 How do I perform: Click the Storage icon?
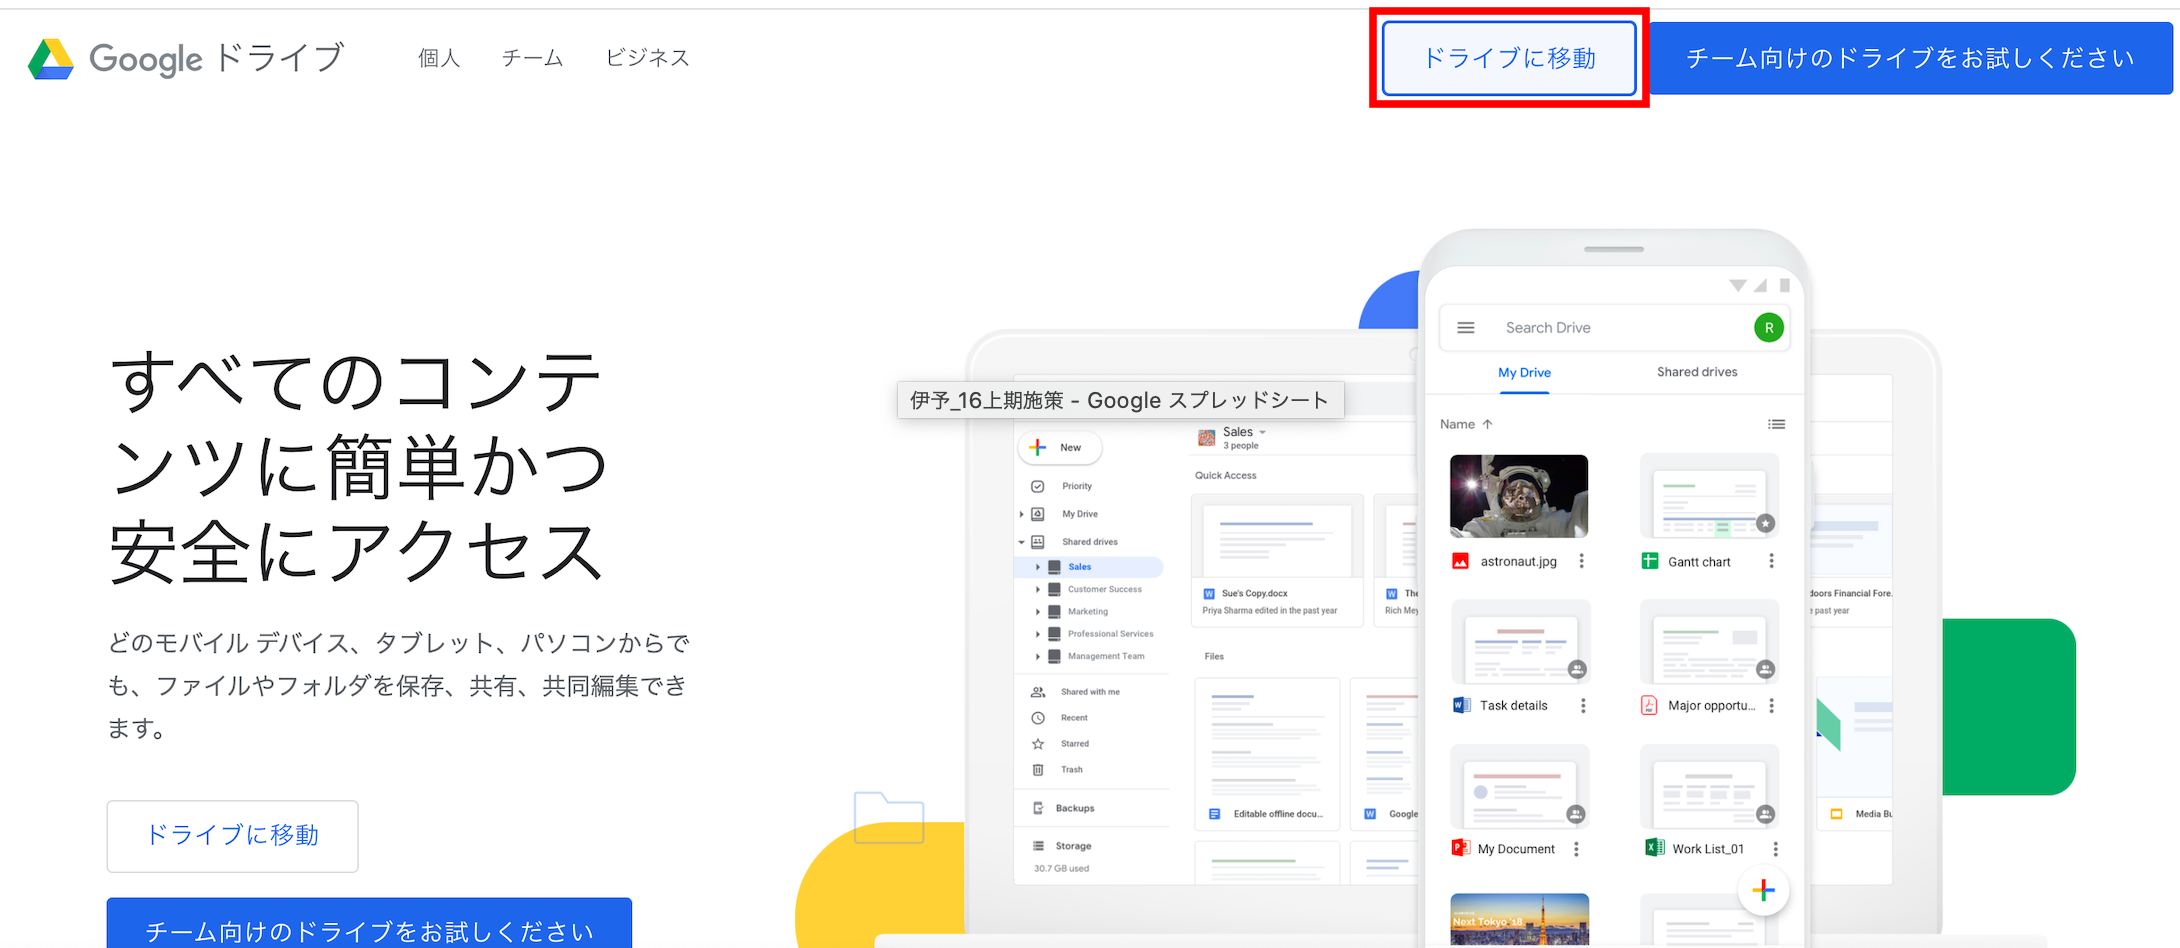[1038, 846]
